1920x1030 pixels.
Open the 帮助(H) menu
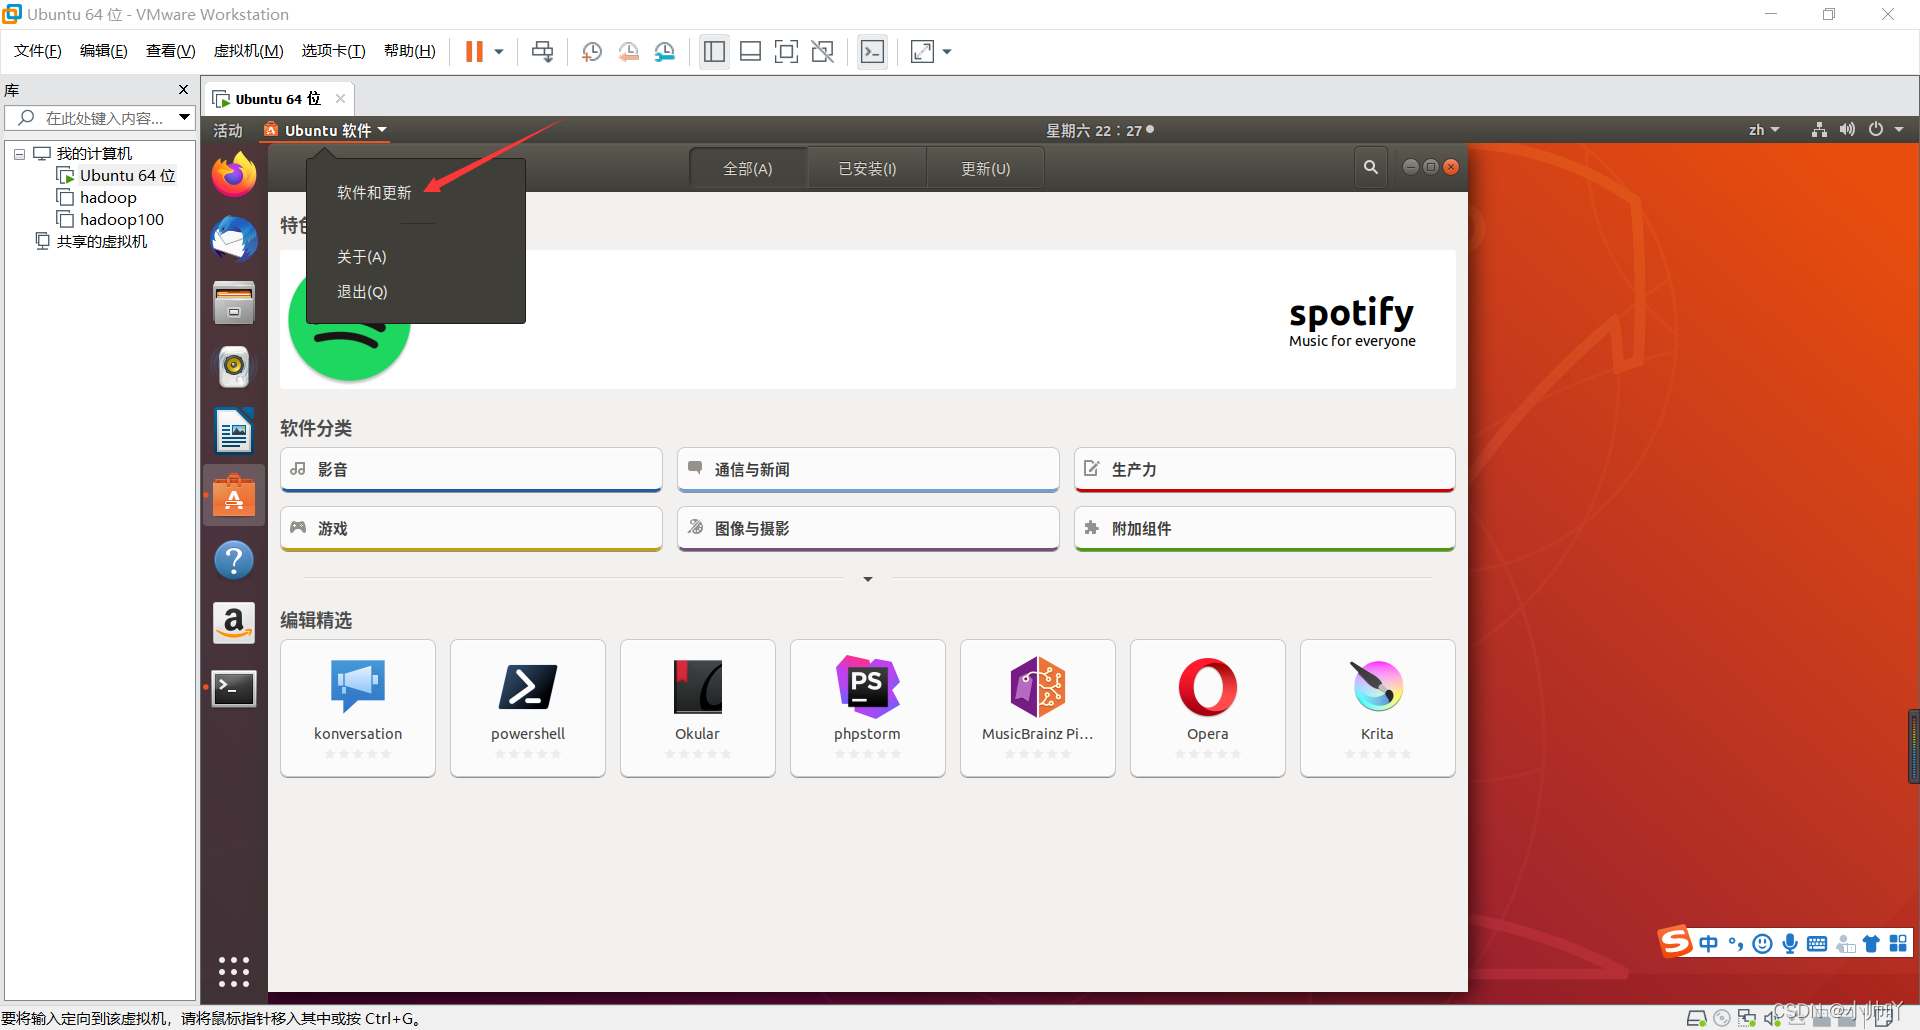(410, 51)
